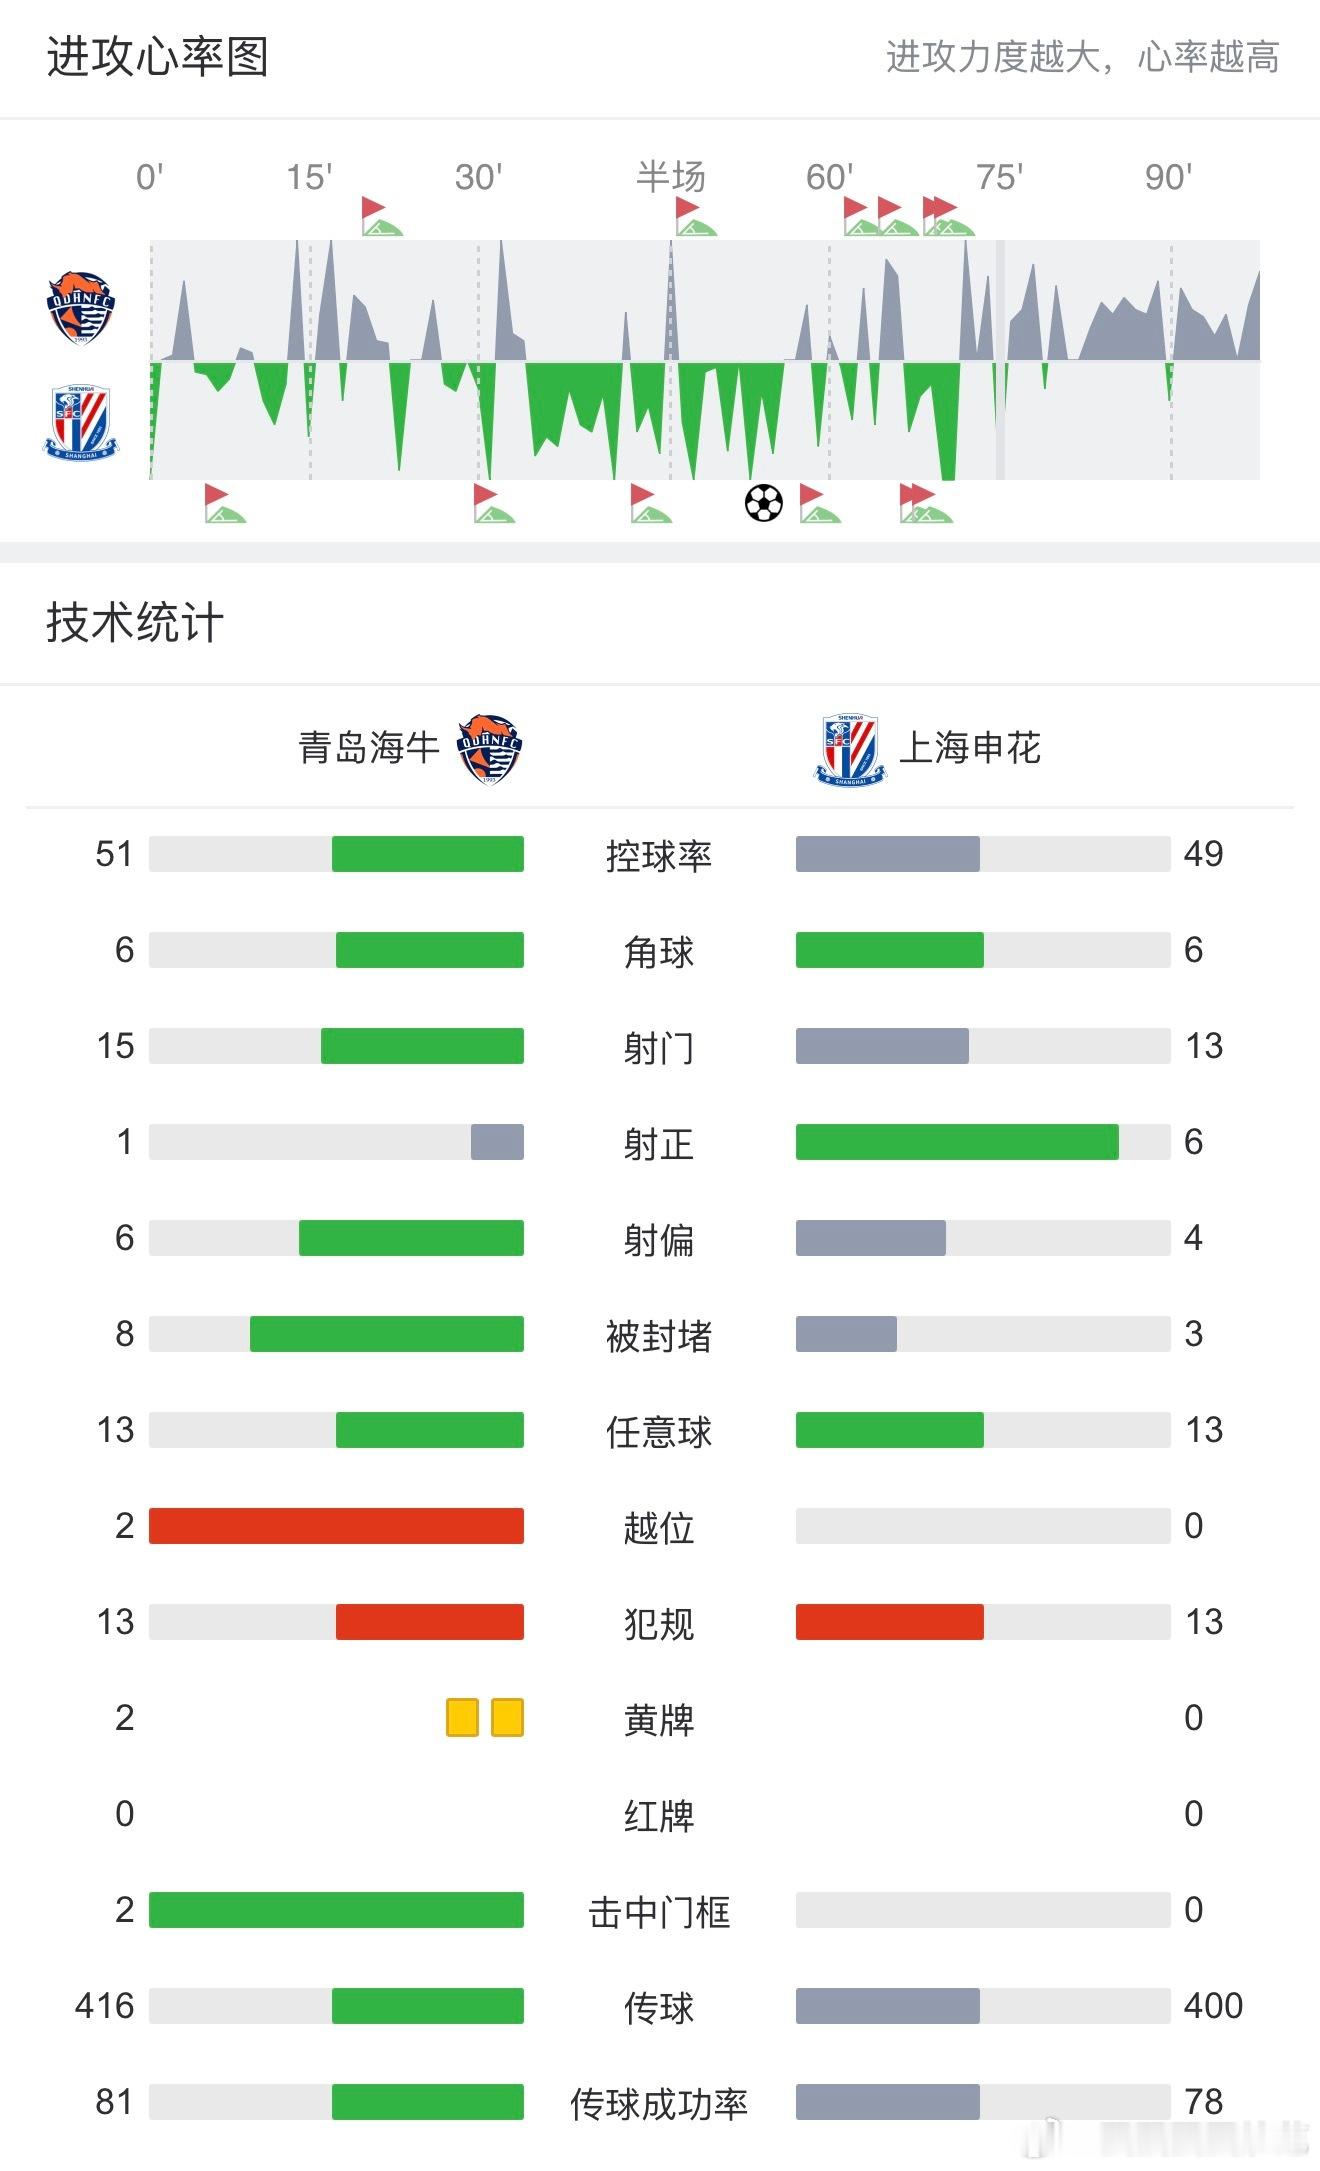Click the first yellow card icon

tap(462, 1717)
